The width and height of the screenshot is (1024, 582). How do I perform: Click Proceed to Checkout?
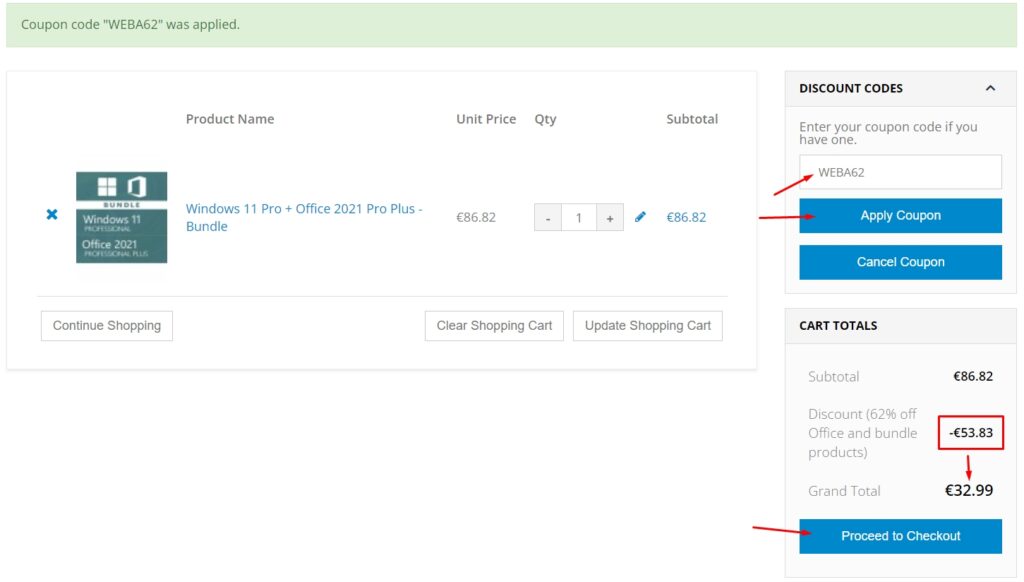900,536
